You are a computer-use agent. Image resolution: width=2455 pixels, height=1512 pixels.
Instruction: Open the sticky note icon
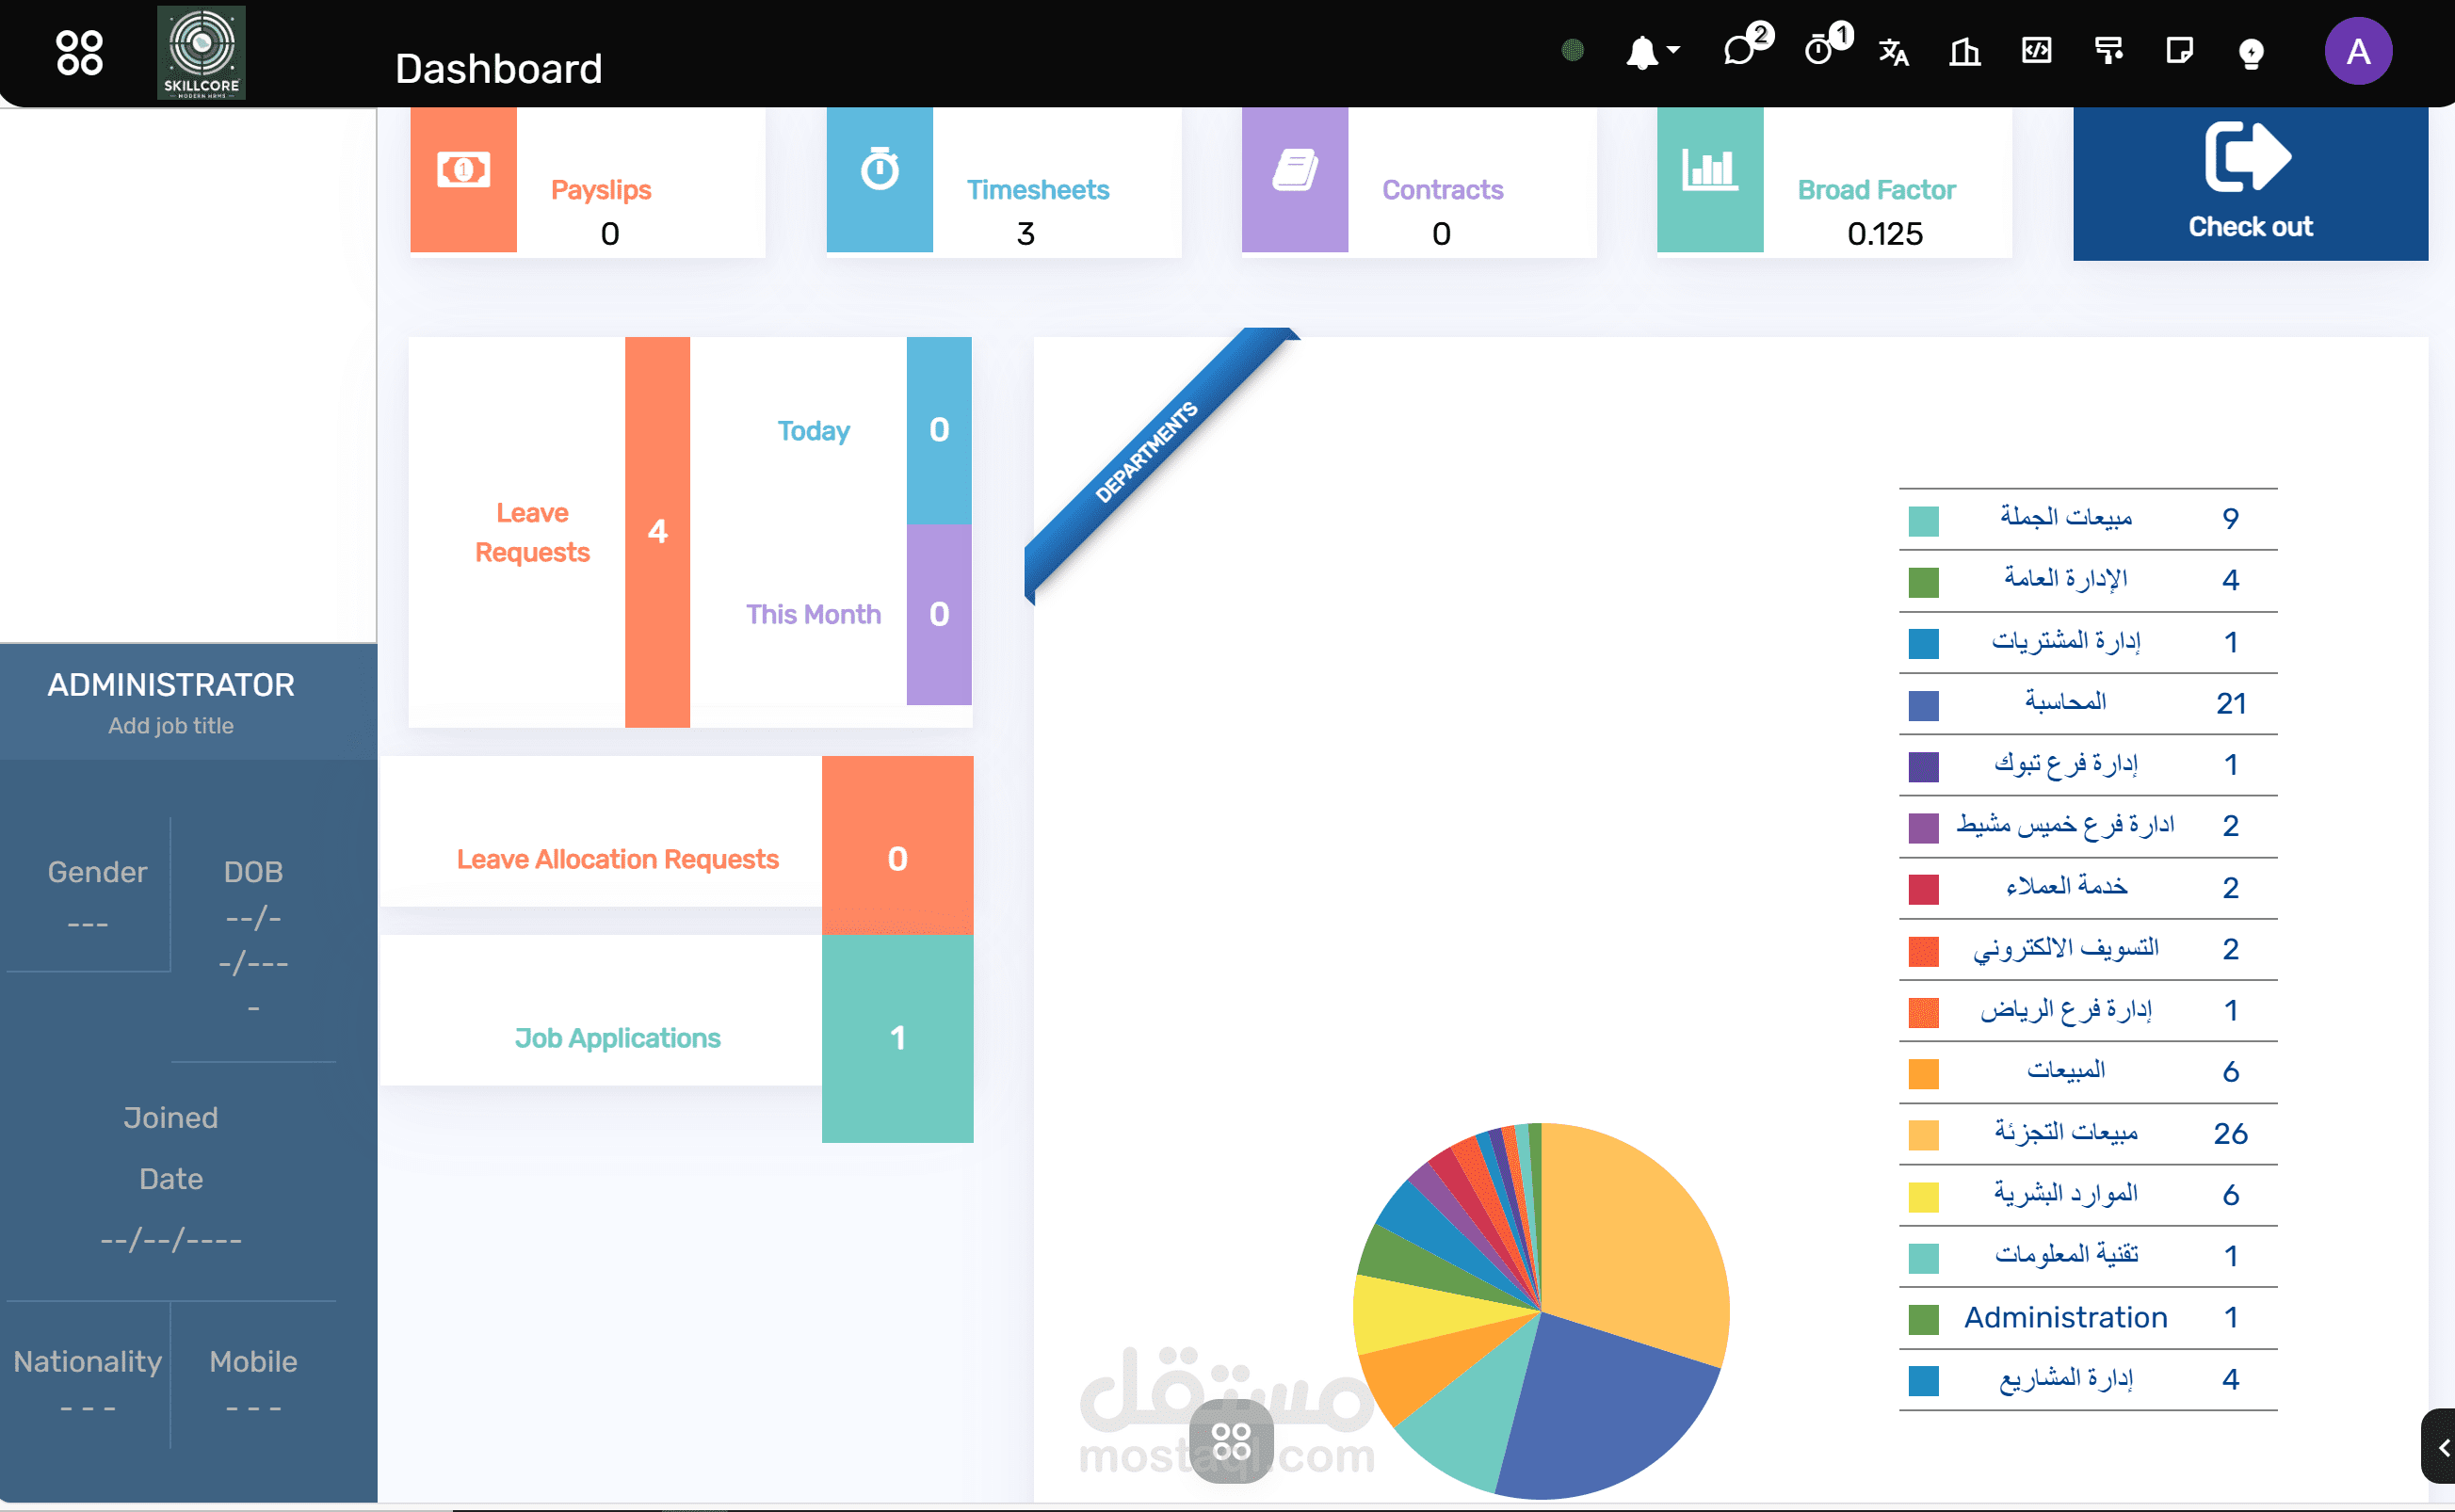coord(2179,50)
